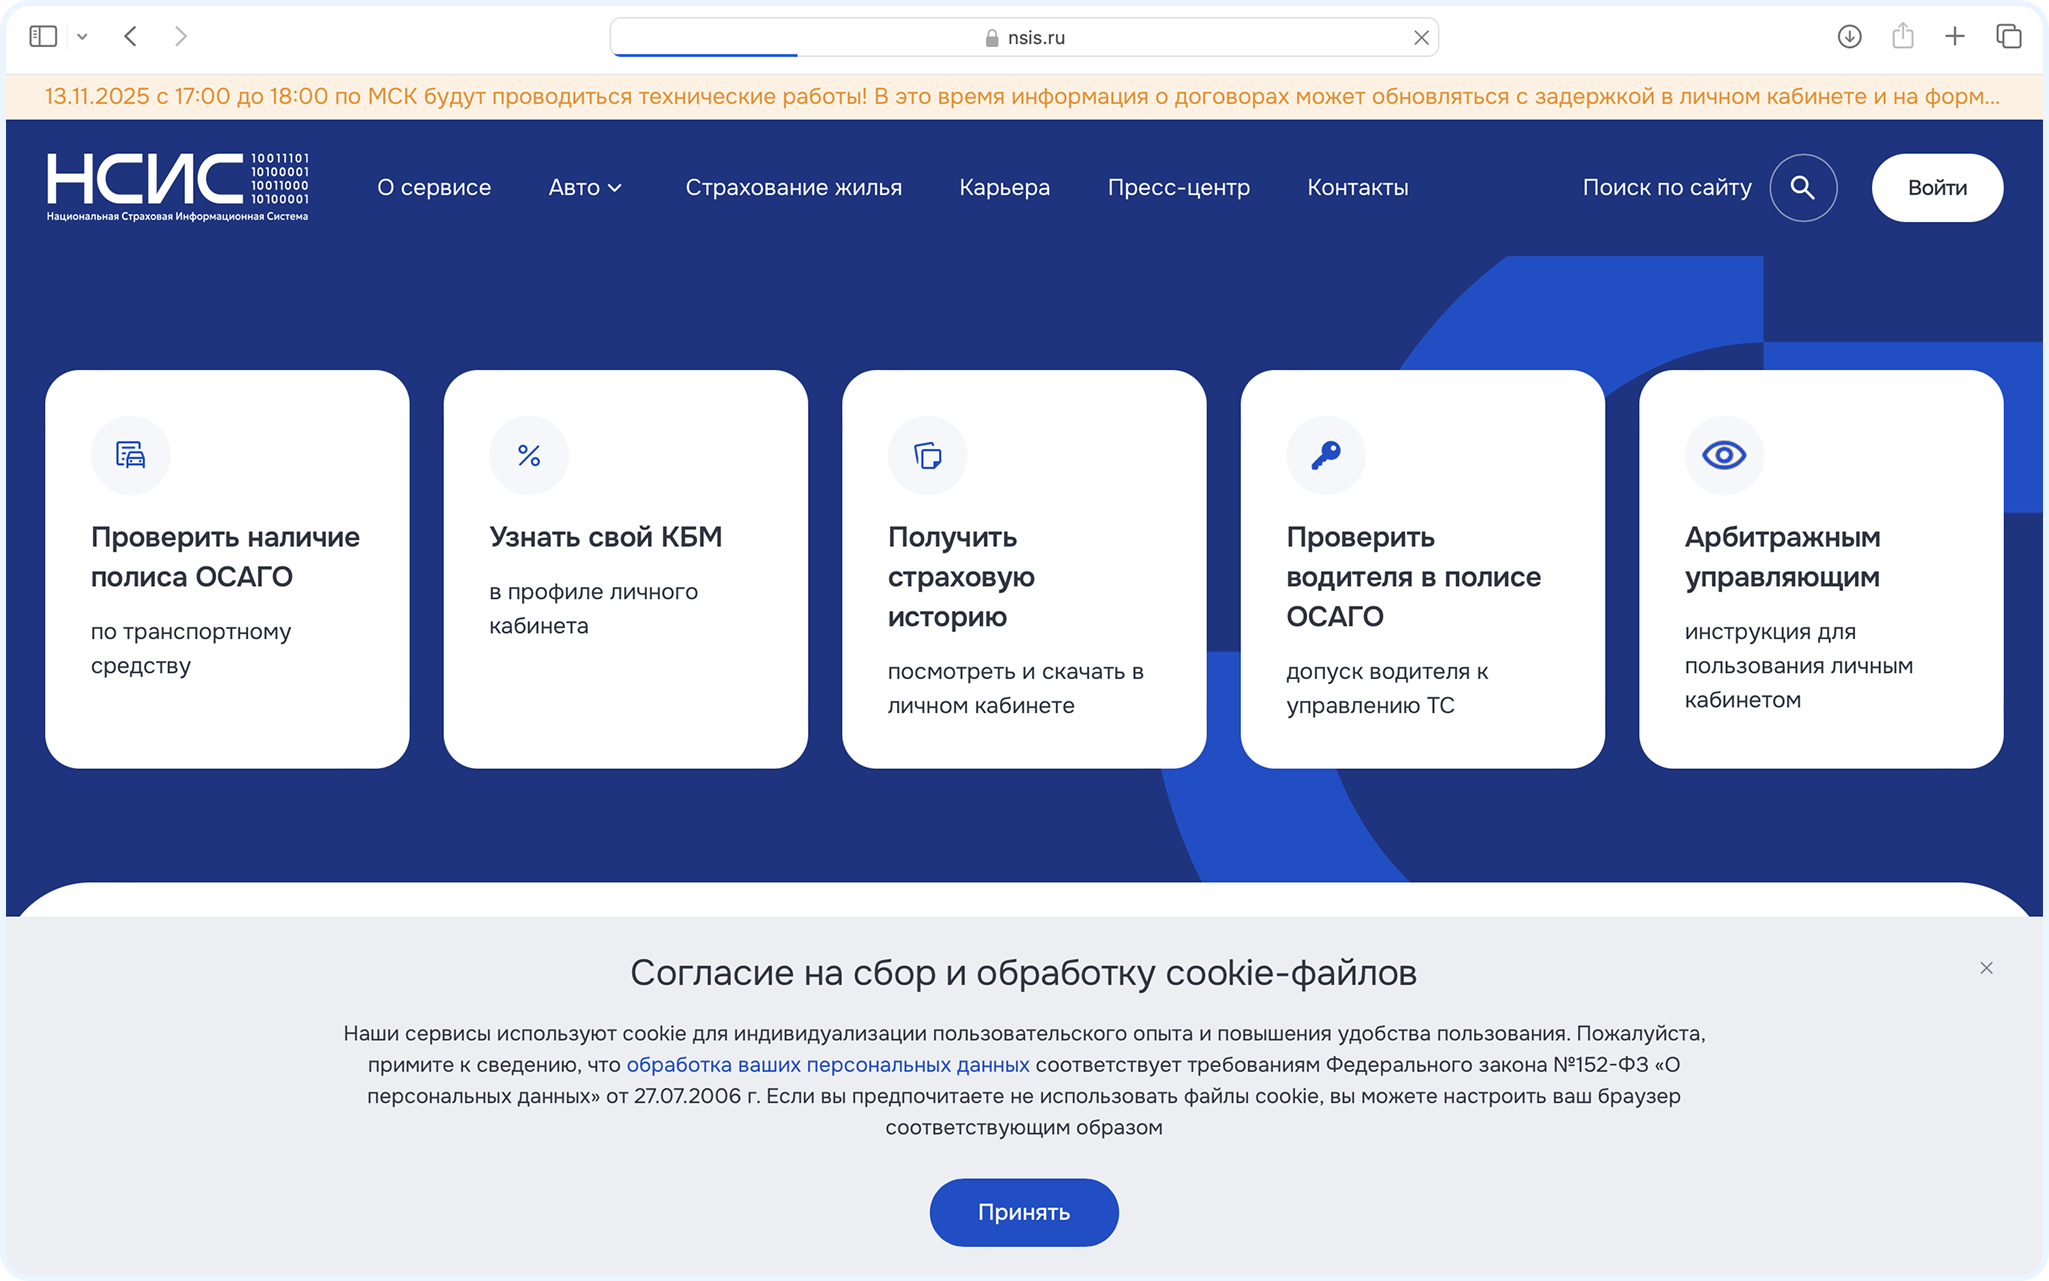Click the OSAGO policy check card icon
The image size is (2049, 1281).
(x=130, y=455)
